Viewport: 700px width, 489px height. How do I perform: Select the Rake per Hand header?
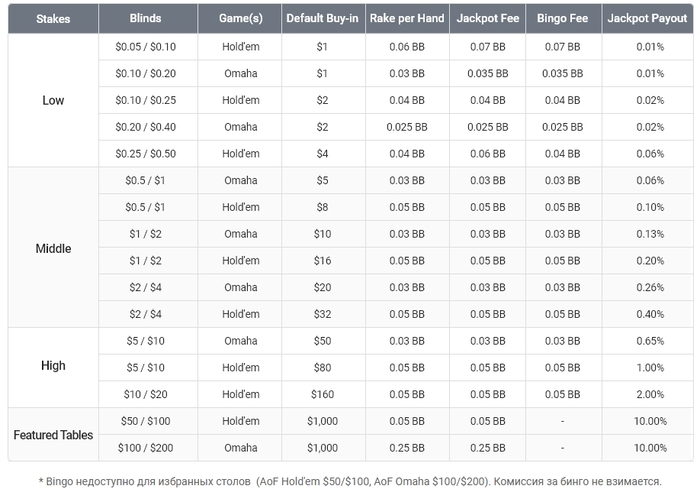[x=406, y=19]
